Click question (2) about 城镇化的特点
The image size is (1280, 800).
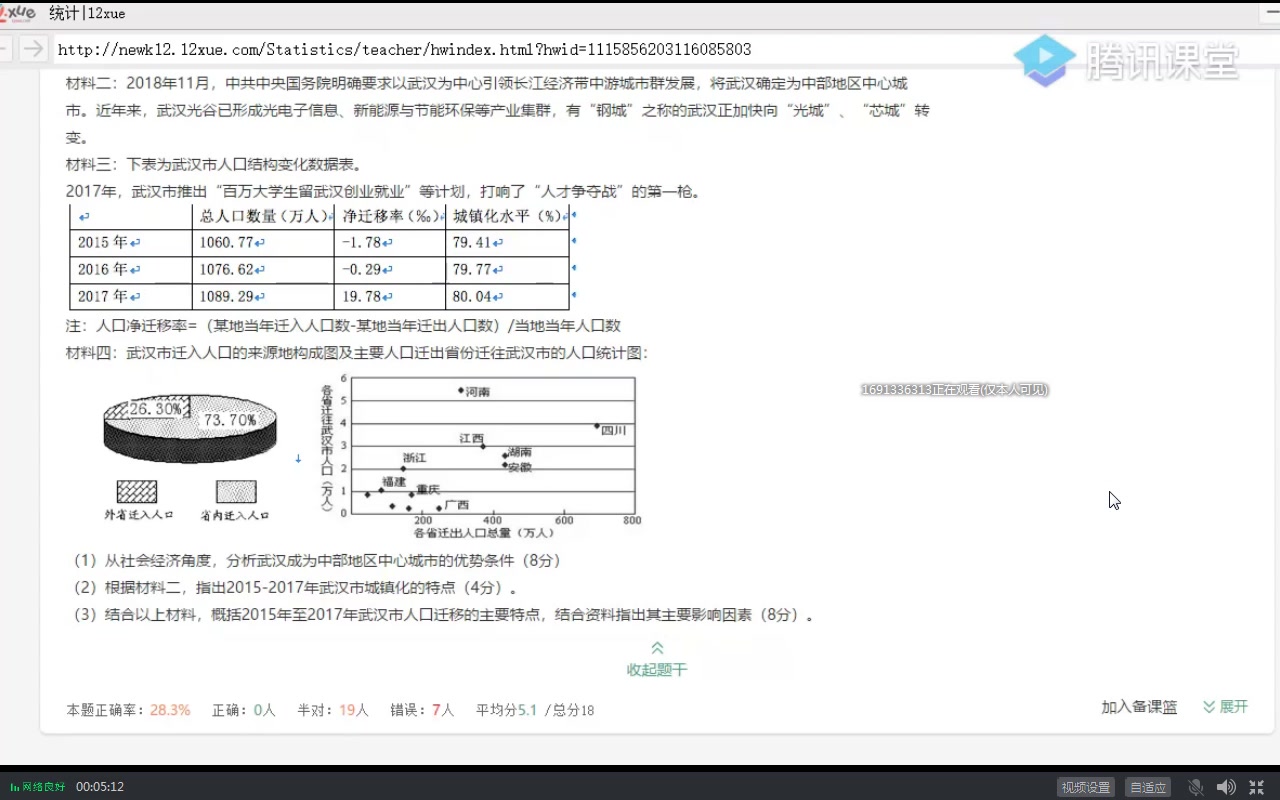click(x=296, y=588)
